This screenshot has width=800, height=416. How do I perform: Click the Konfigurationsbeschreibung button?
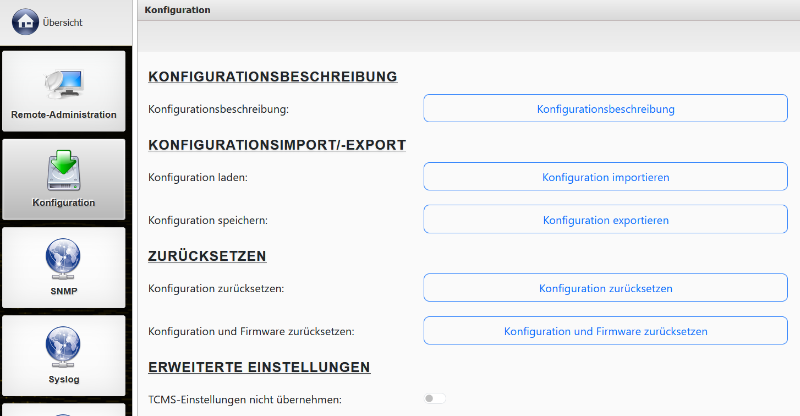click(605, 108)
